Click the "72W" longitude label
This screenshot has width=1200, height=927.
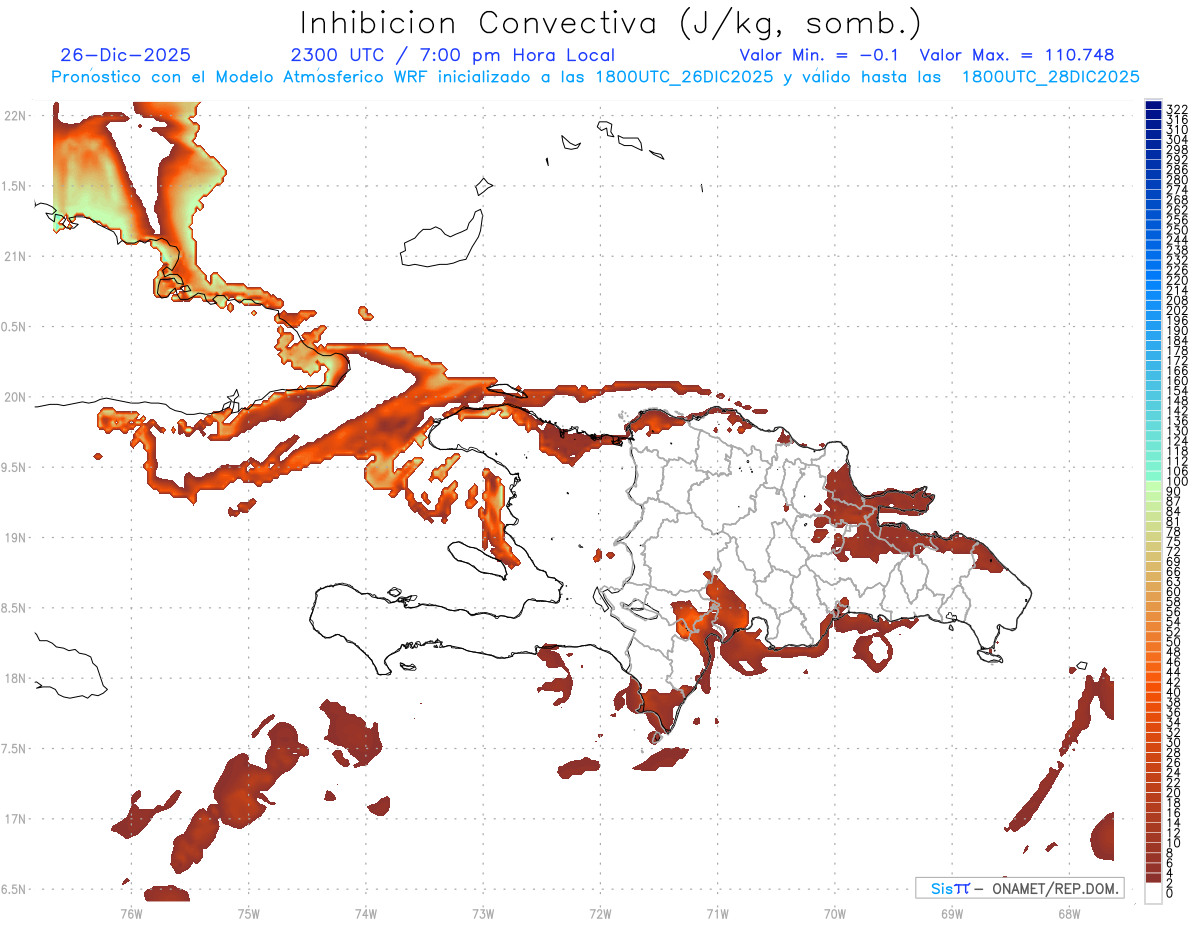(601, 912)
